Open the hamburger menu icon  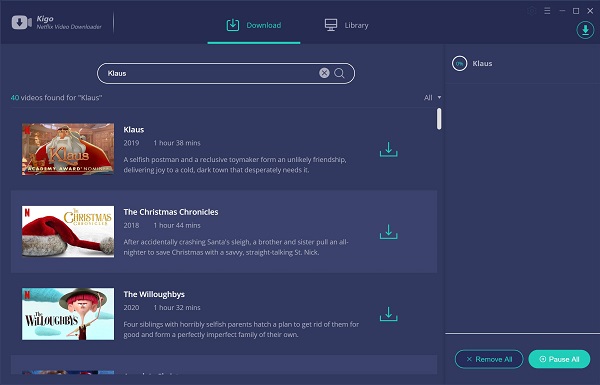(x=547, y=11)
